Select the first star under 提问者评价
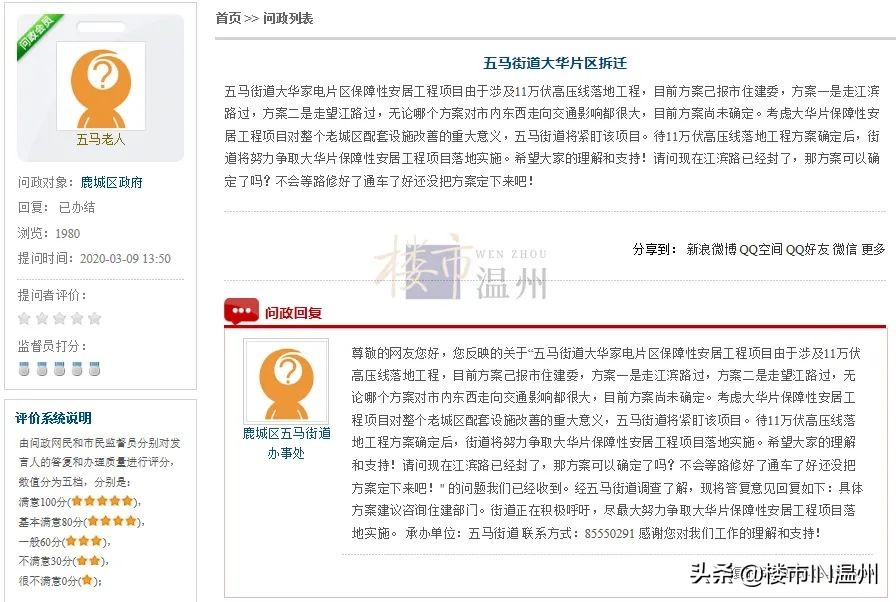 (24, 317)
